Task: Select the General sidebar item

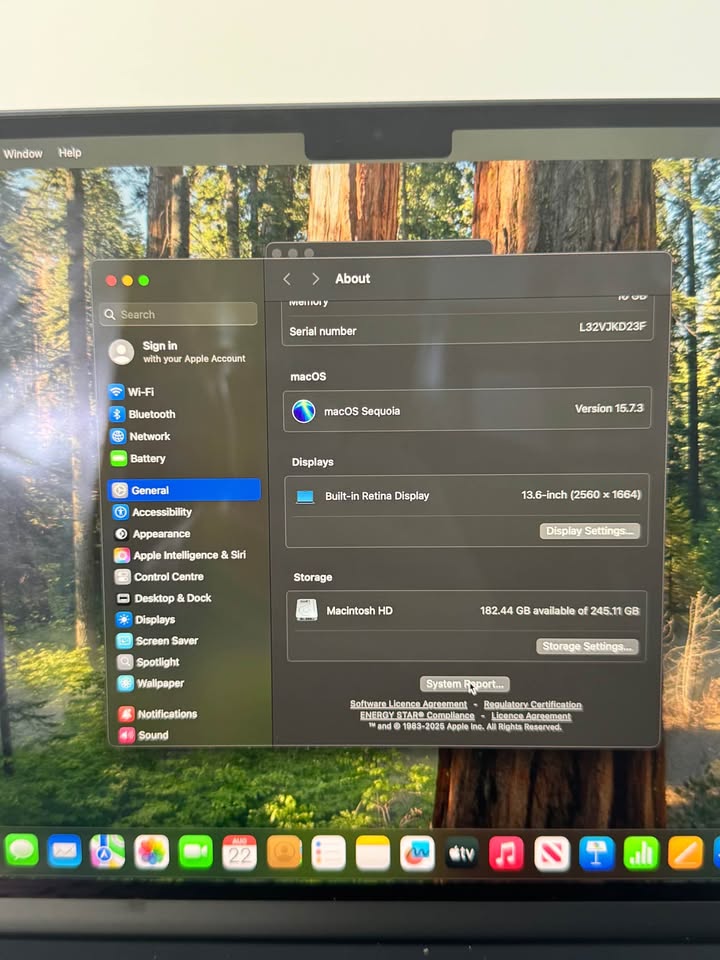Action: (x=184, y=490)
